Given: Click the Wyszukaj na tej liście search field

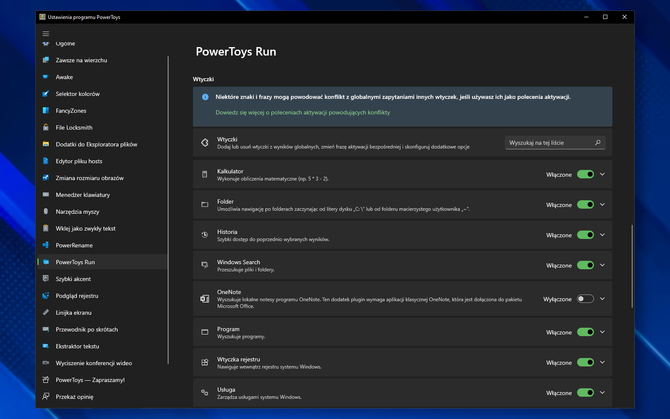Looking at the screenshot, I should tap(555, 143).
